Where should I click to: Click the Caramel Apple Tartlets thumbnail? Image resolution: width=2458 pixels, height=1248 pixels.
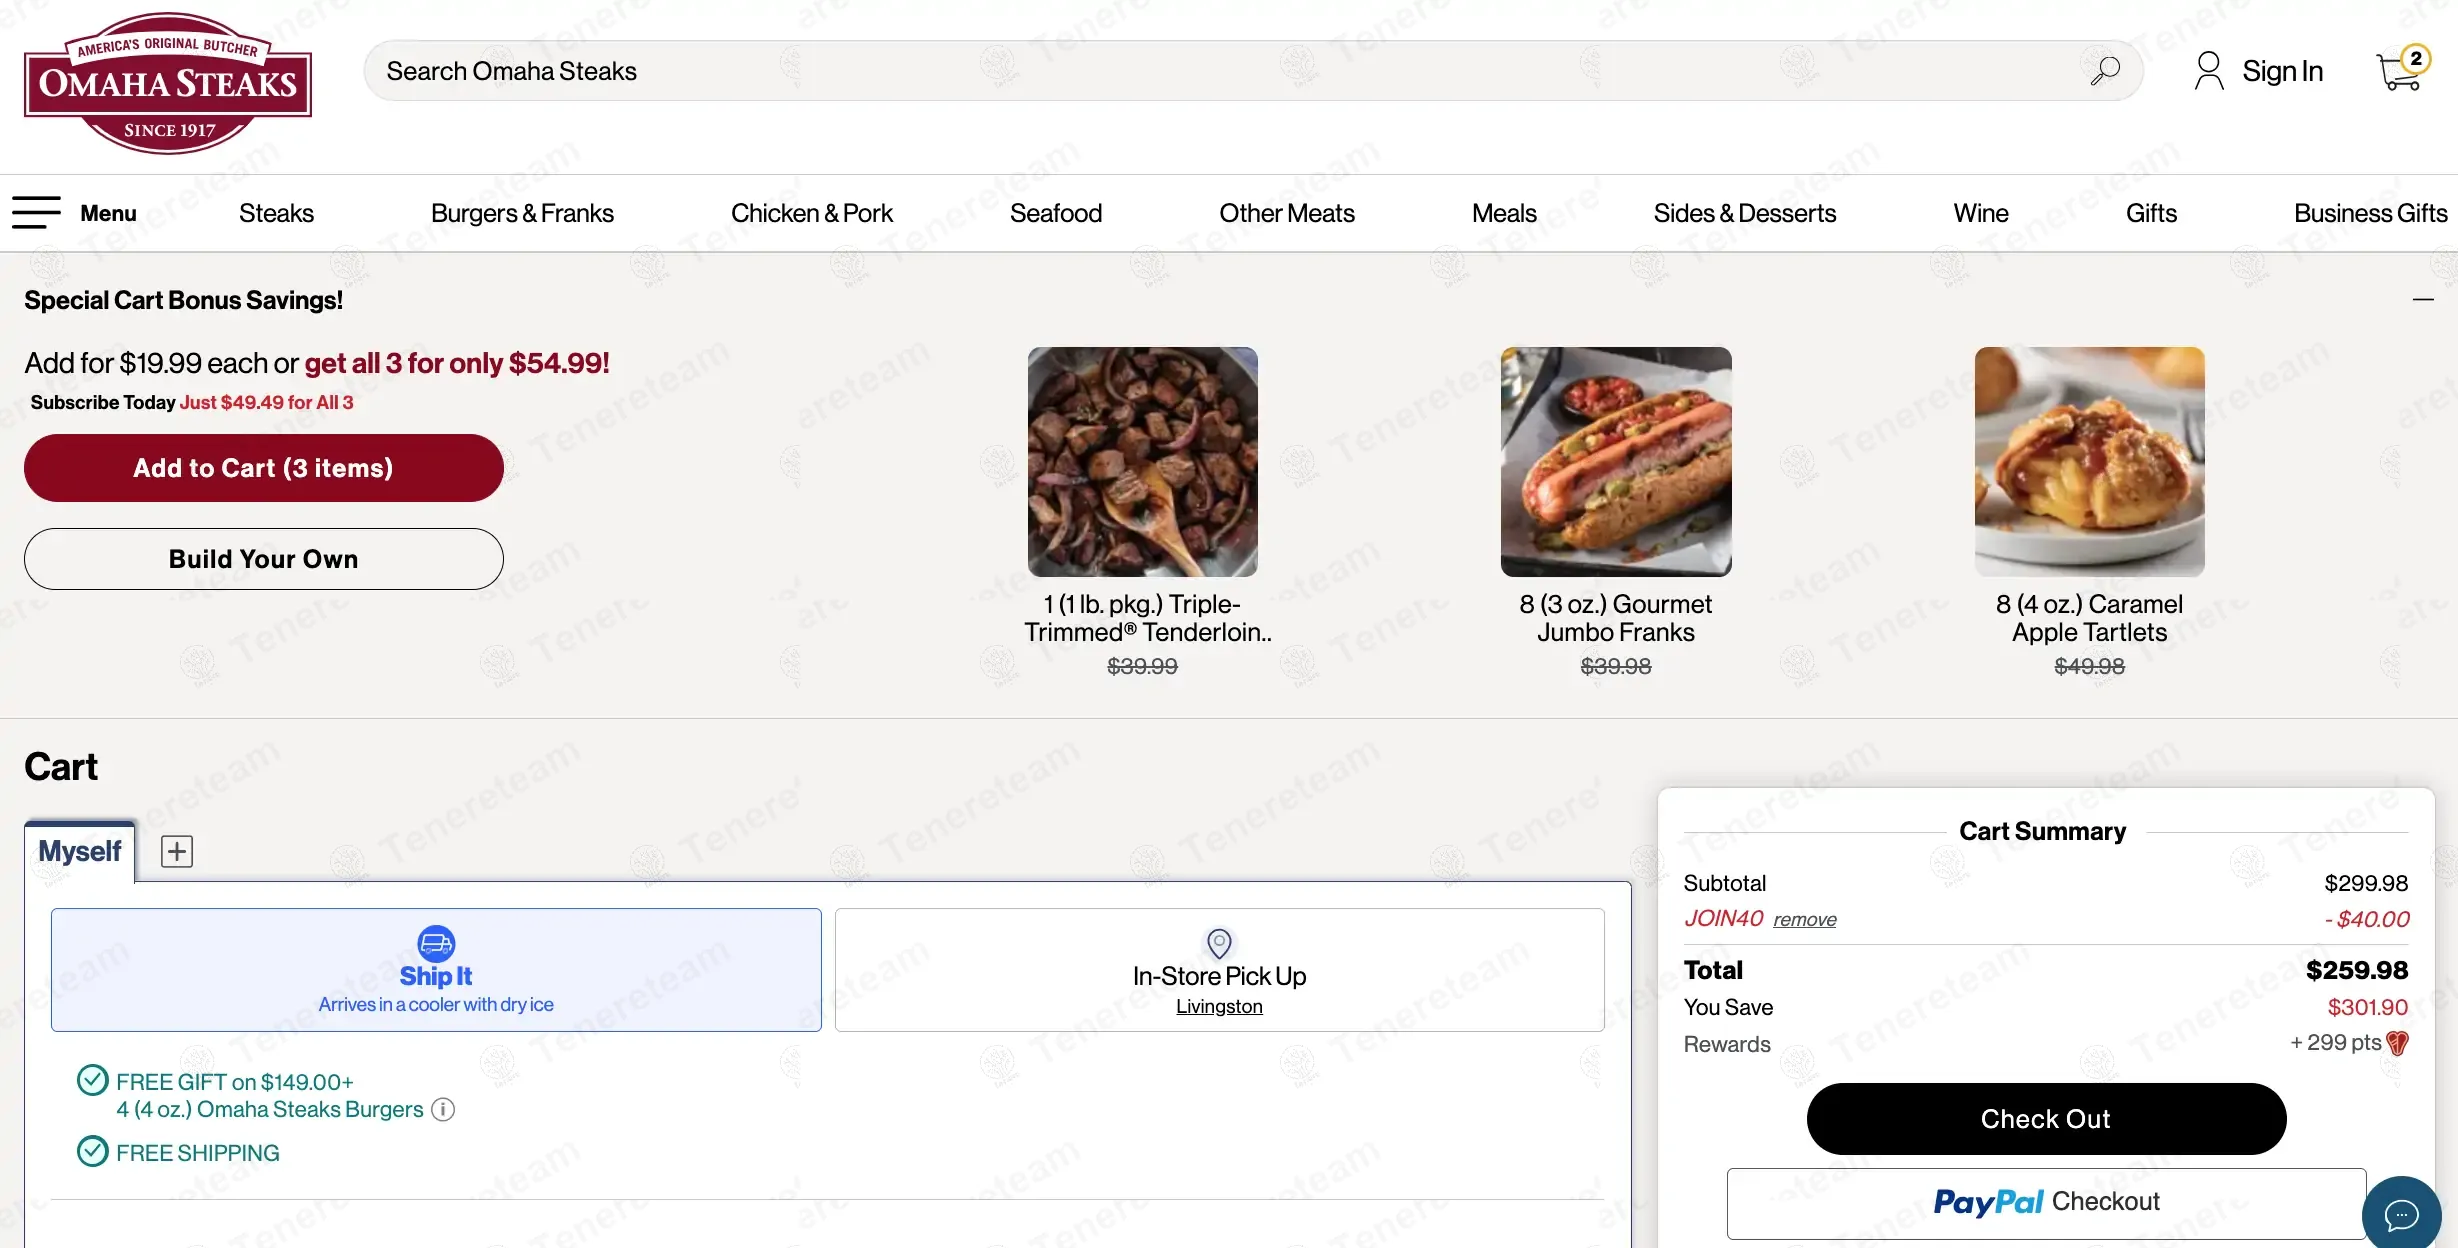click(x=2089, y=462)
